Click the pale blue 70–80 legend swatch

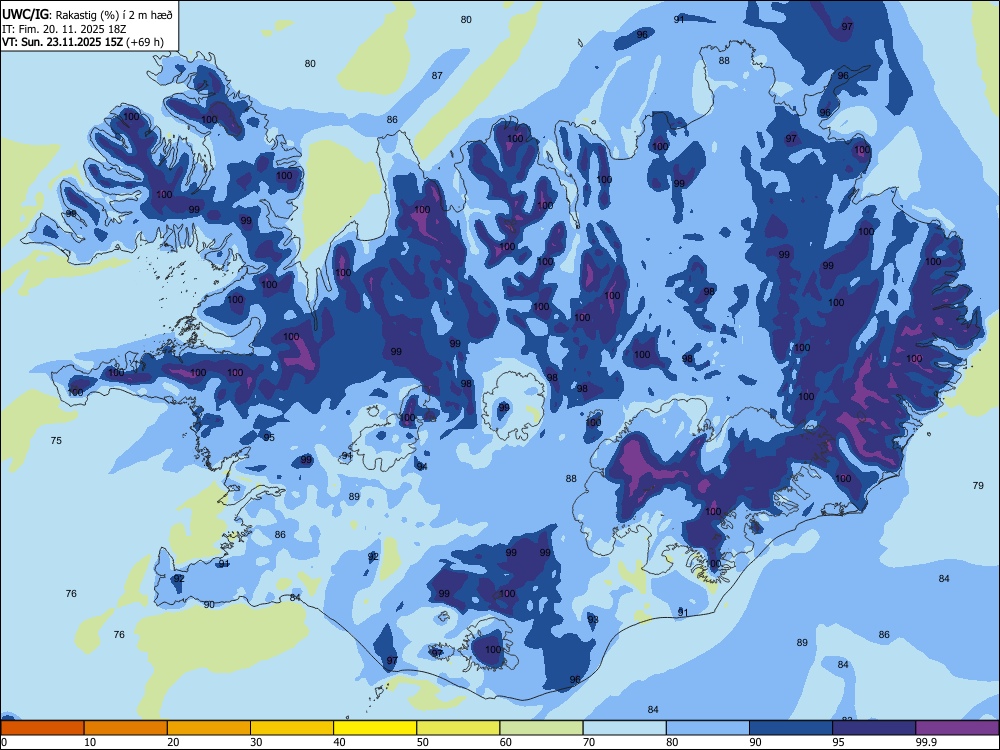point(624,728)
